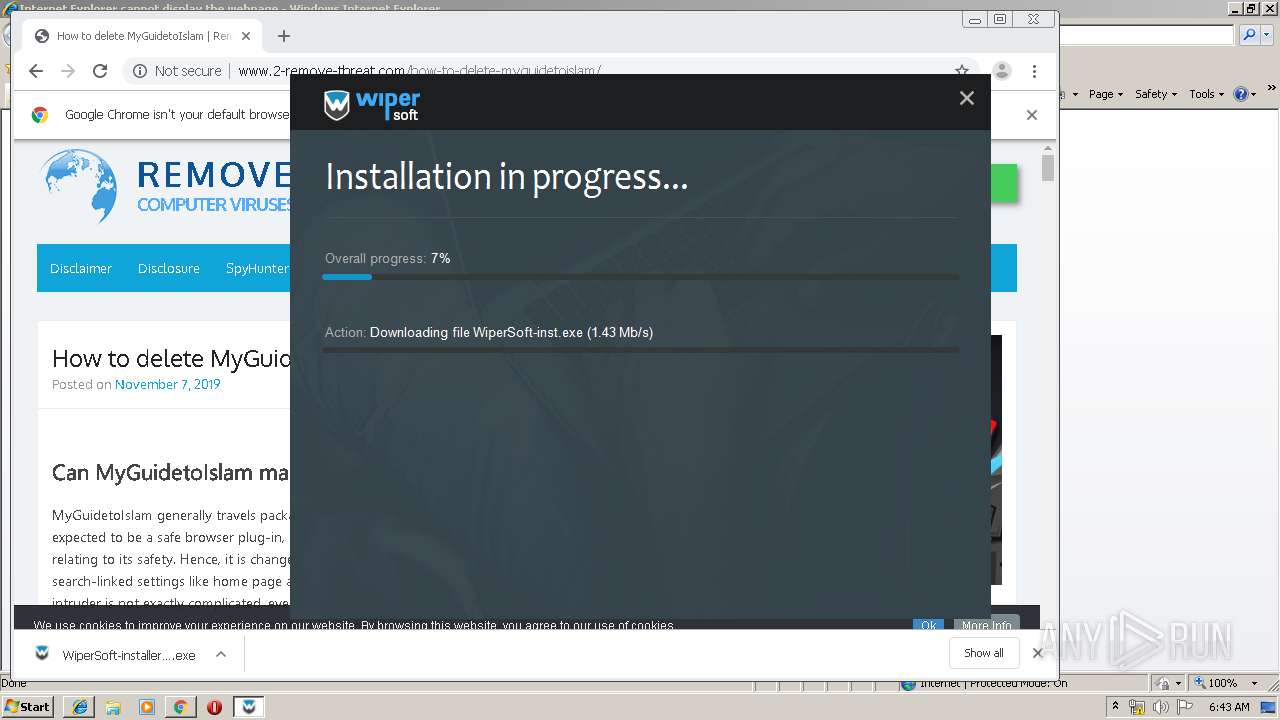
Task: Open the Chrome profile avatar
Action: tap(1001, 71)
